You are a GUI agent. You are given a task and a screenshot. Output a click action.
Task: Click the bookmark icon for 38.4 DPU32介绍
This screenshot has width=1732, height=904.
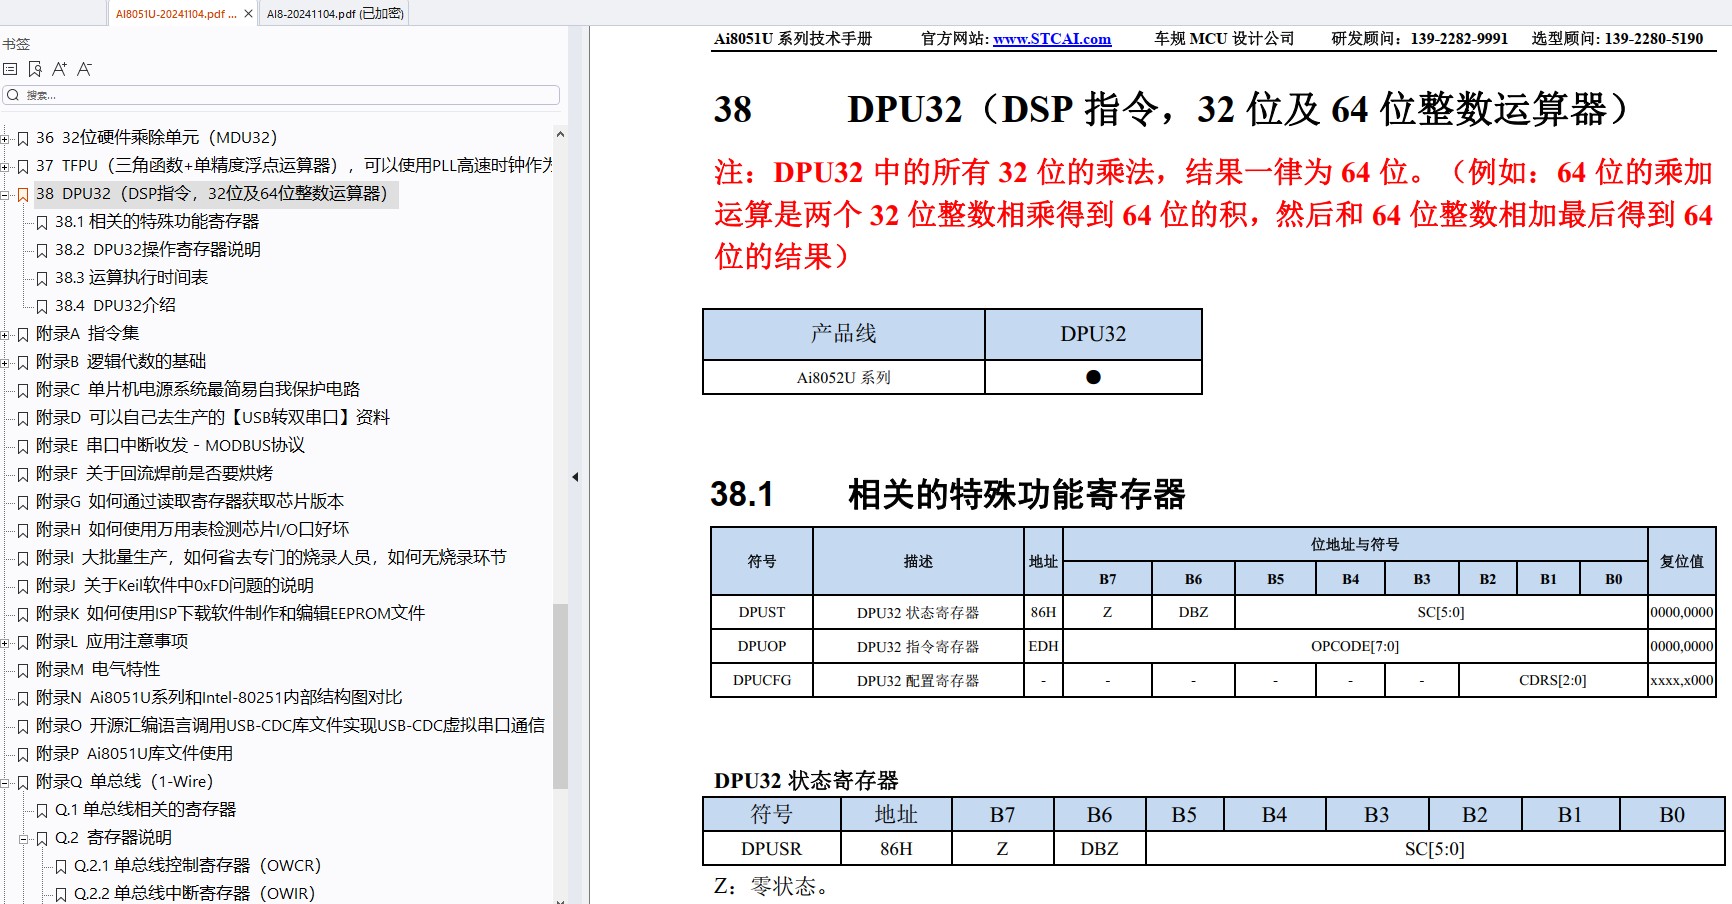click(42, 307)
